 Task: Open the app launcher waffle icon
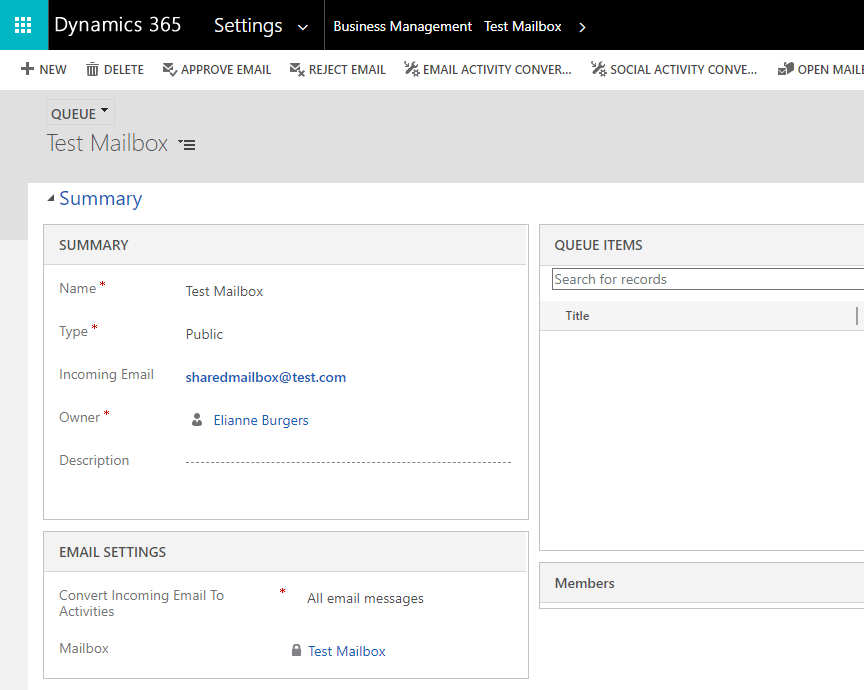click(x=23, y=25)
